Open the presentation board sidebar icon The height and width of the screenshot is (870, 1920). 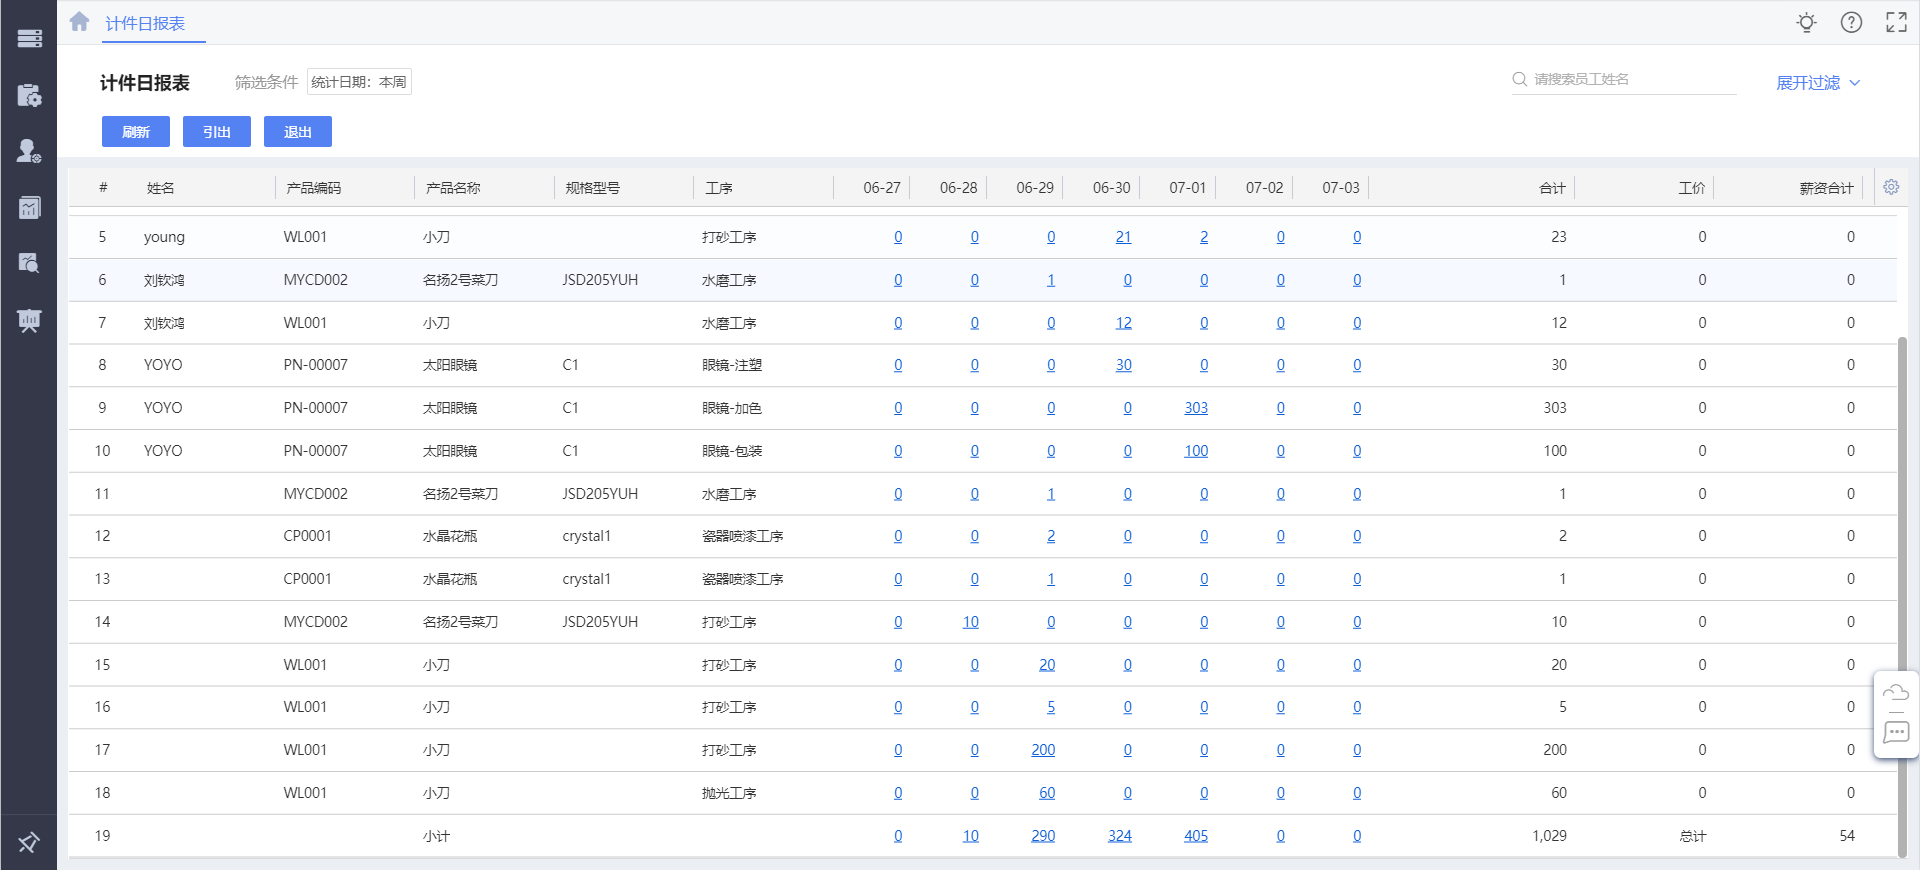(x=29, y=320)
